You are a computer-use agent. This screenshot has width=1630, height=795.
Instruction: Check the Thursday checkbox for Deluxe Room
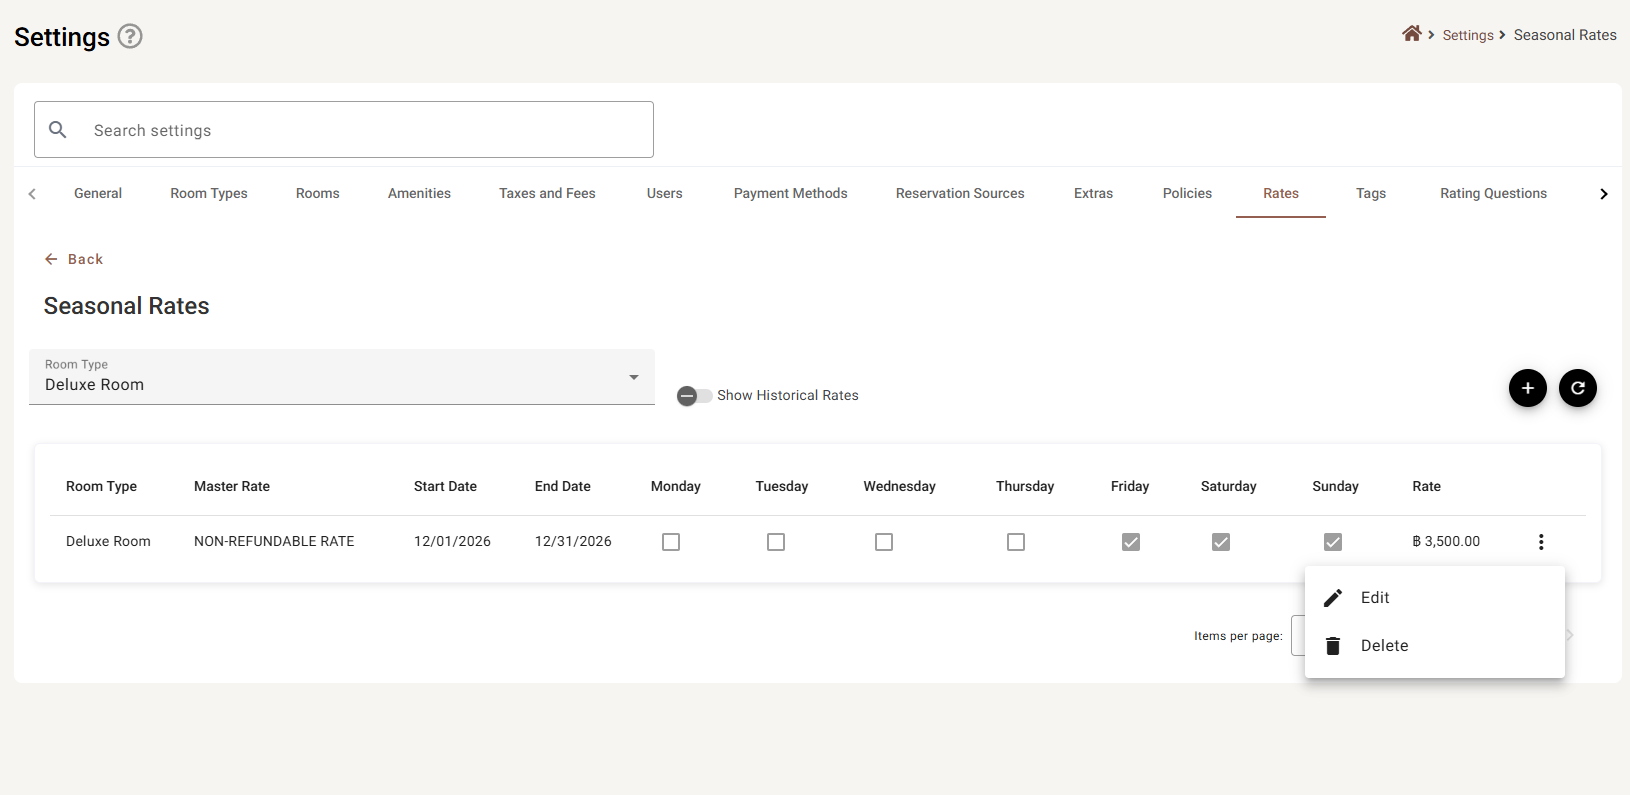pyautogui.click(x=1016, y=542)
